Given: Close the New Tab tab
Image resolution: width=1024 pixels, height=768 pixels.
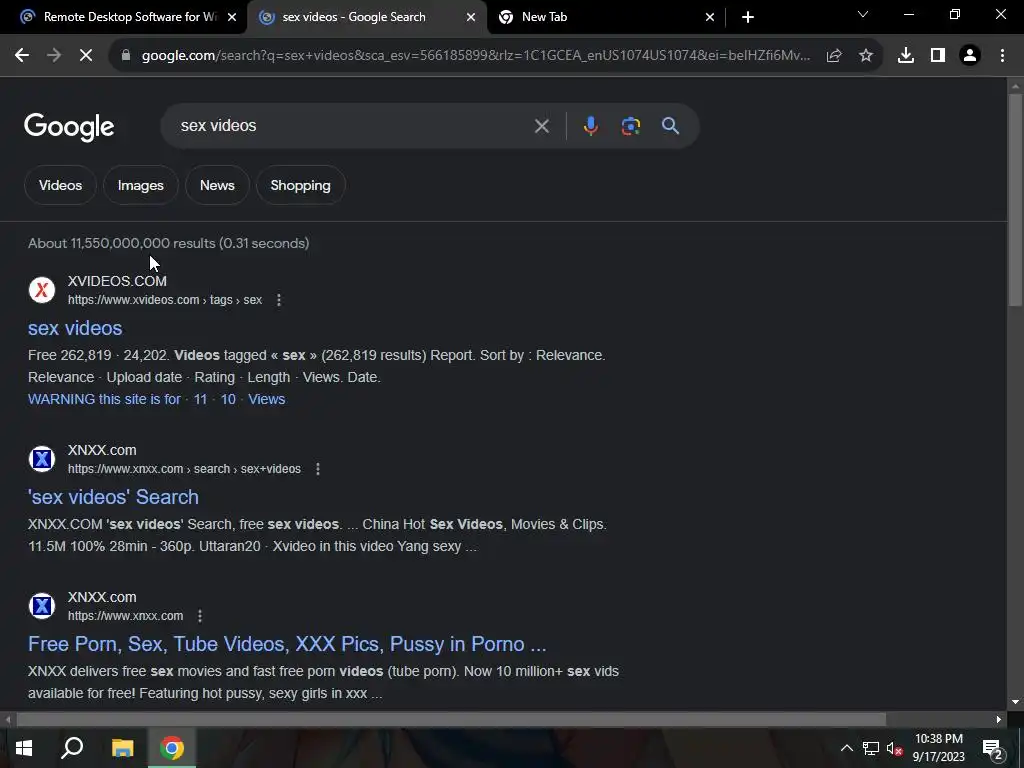Looking at the screenshot, I should click(x=710, y=17).
